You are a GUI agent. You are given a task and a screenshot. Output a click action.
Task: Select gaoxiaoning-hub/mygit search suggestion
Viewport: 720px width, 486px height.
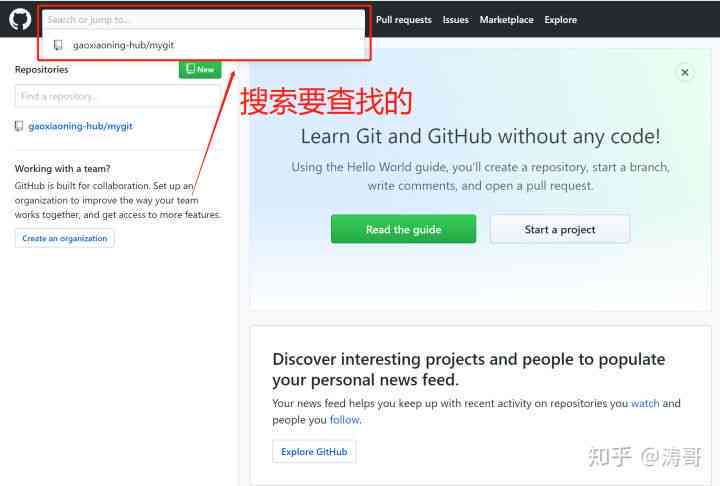point(203,45)
